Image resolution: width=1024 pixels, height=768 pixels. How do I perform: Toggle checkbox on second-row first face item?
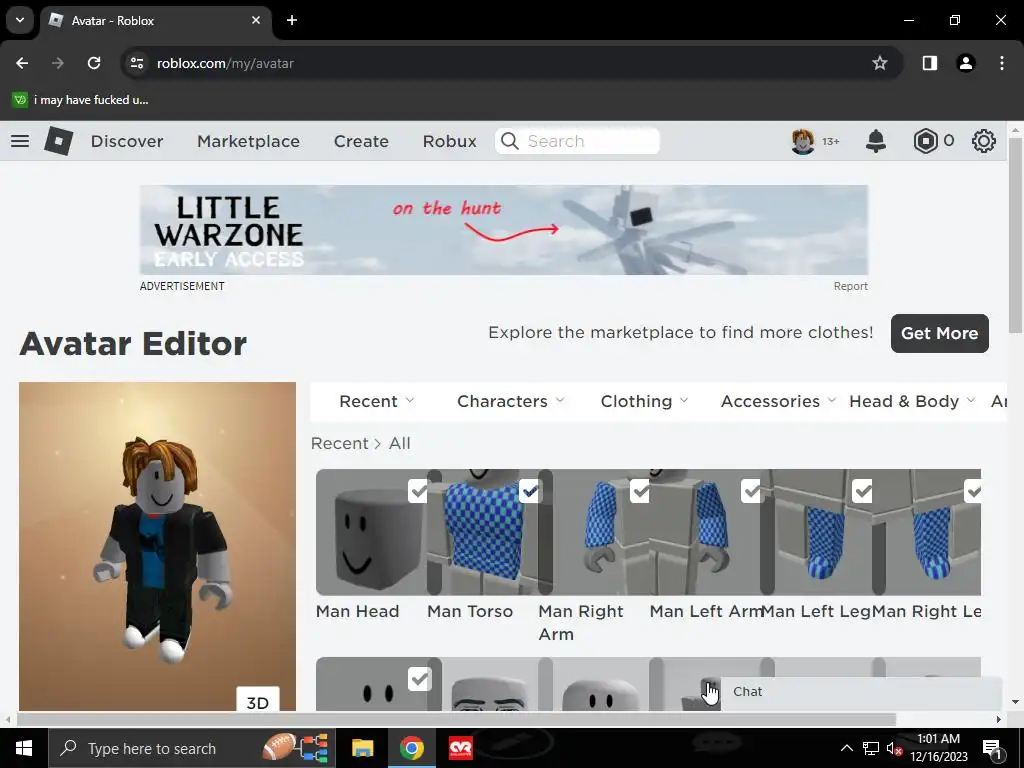(x=419, y=679)
